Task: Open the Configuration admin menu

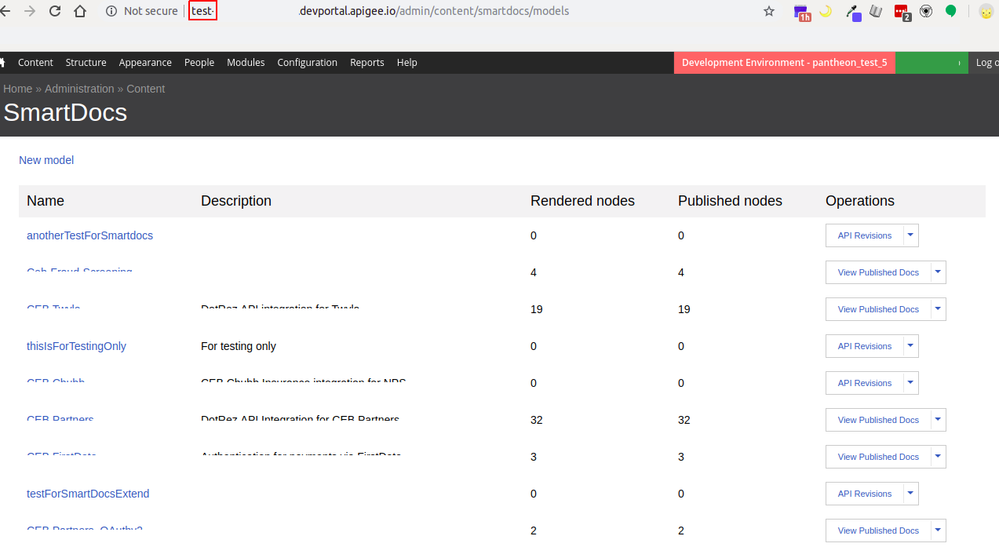Action: pyautogui.click(x=307, y=62)
